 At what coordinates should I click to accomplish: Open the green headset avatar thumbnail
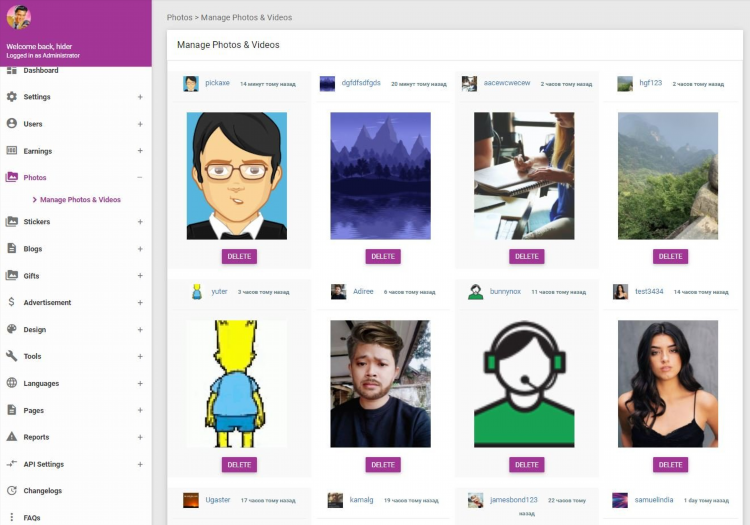[x=524, y=384]
